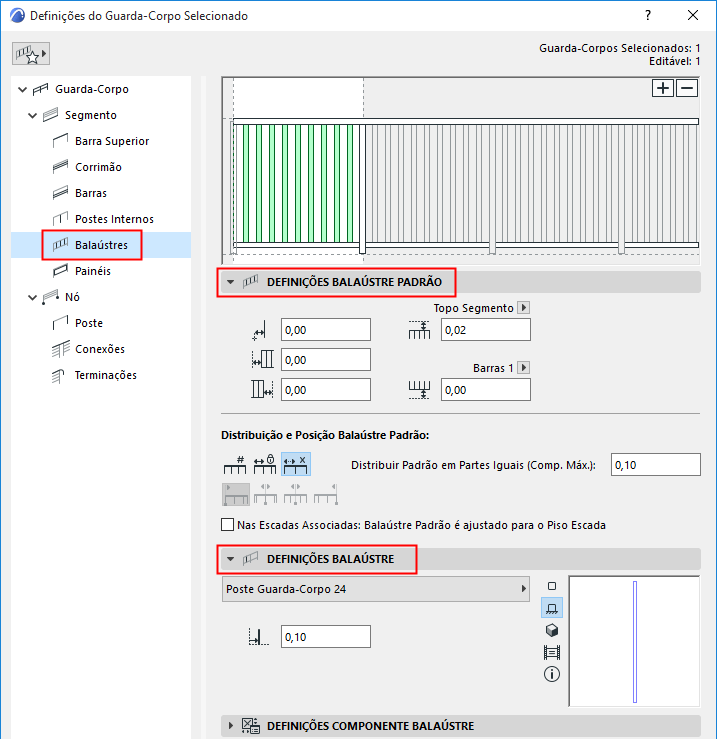The height and width of the screenshot is (739, 717).
Task: Click the baluster elevation preview image
Action: pyautogui.click(x=634, y=641)
